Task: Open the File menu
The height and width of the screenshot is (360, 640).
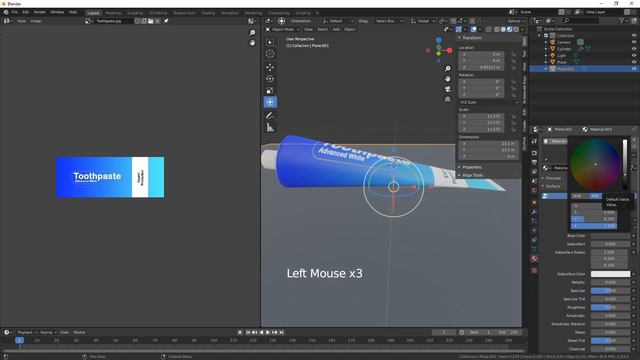Action: click(x=15, y=12)
